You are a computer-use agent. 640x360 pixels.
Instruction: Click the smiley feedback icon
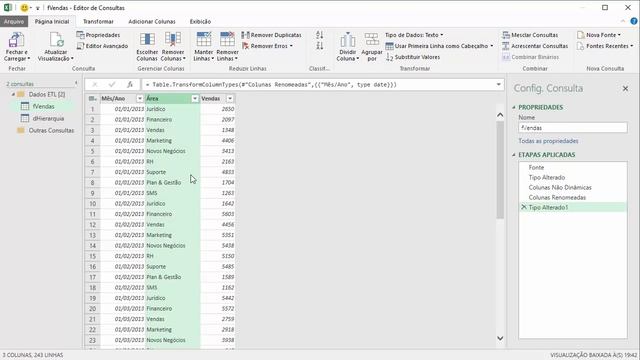point(24,8)
